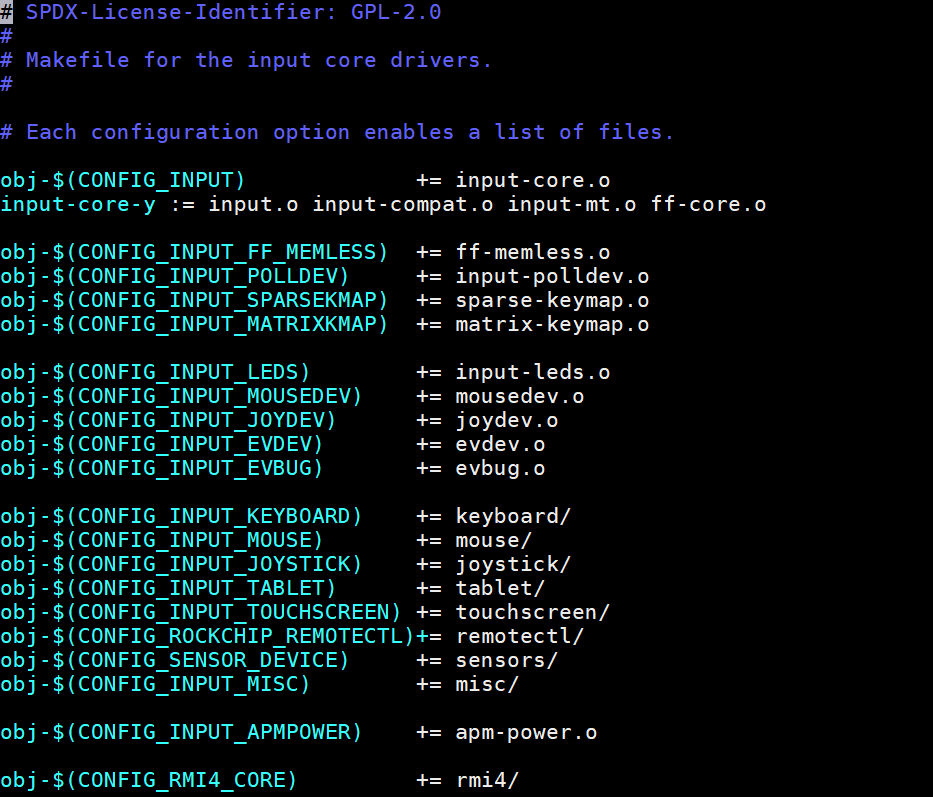Click the remotectl/ directory entry

coord(519,637)
